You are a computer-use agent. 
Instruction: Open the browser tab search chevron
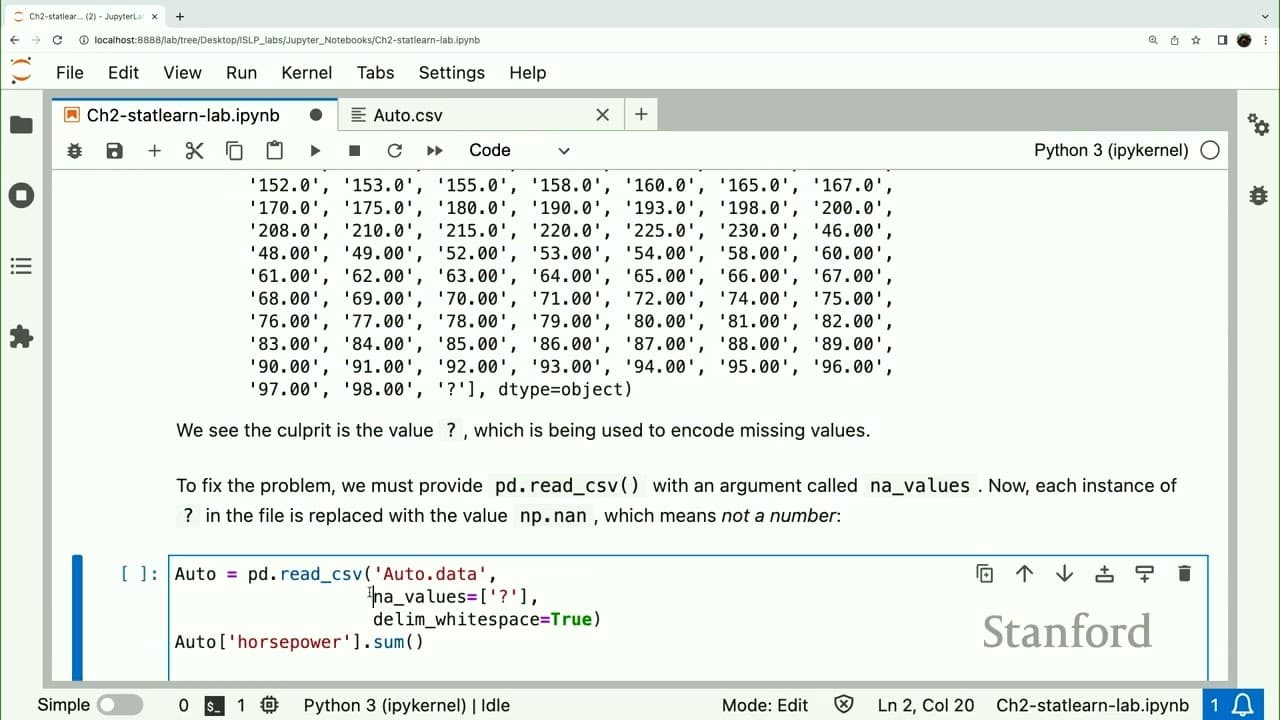(x=1266, y=16)
